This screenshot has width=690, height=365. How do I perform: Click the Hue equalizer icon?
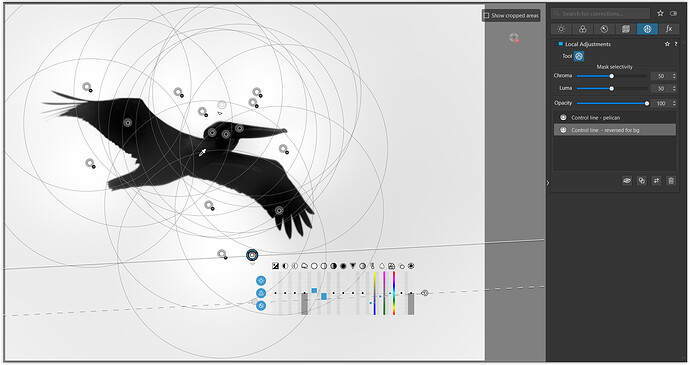[x=392, y=266]
